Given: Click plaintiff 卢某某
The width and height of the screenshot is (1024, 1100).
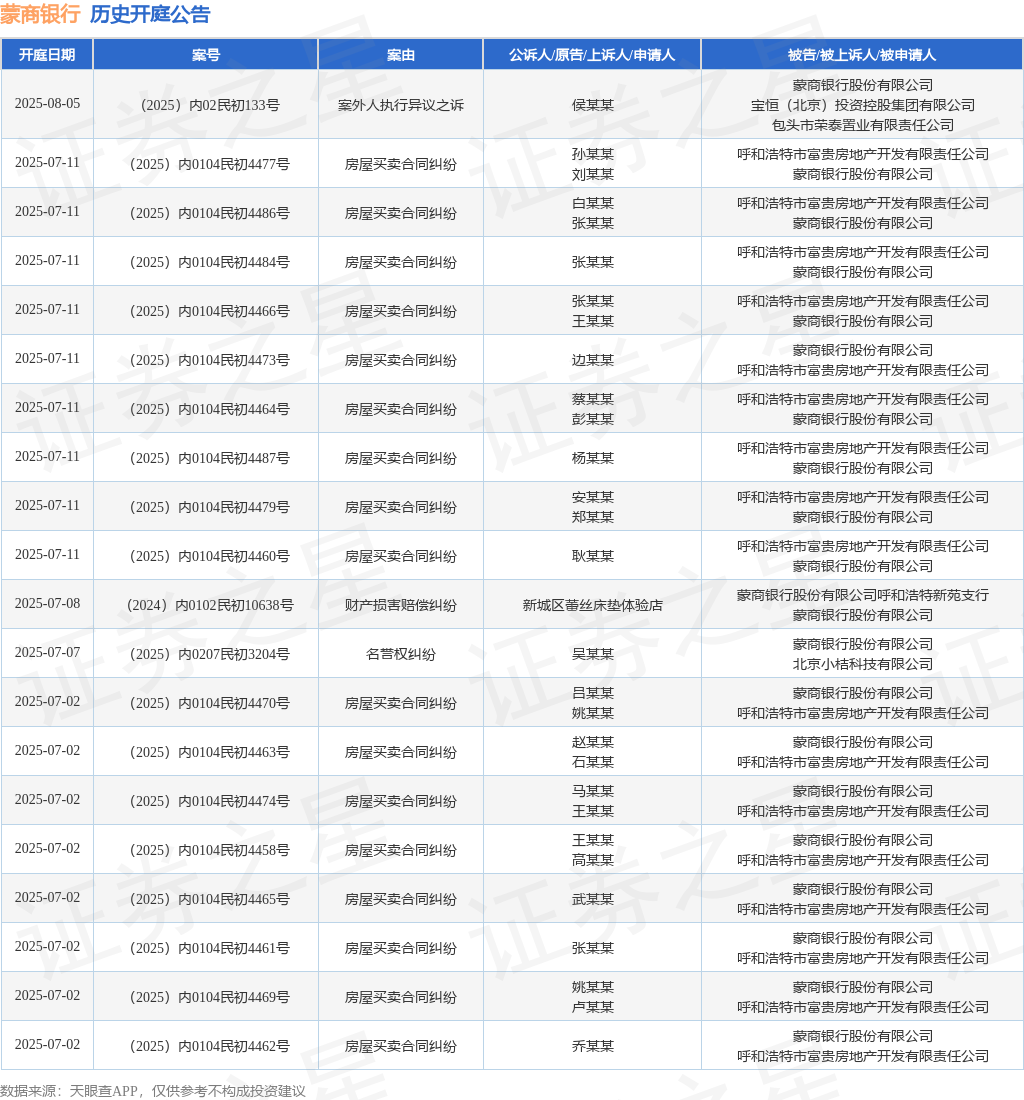Looking at the screenshot, I should [593, 1008].
